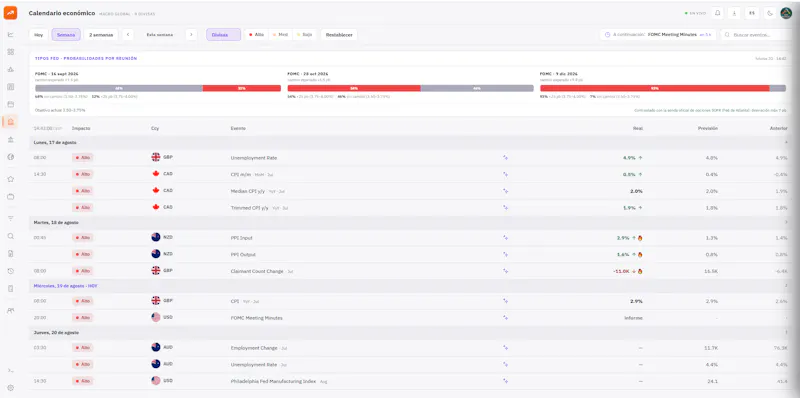Open the filter funnel sidebar icon
Image resolution: width=800 pixels, height=398 pixels.
click(x=10, y=218)
